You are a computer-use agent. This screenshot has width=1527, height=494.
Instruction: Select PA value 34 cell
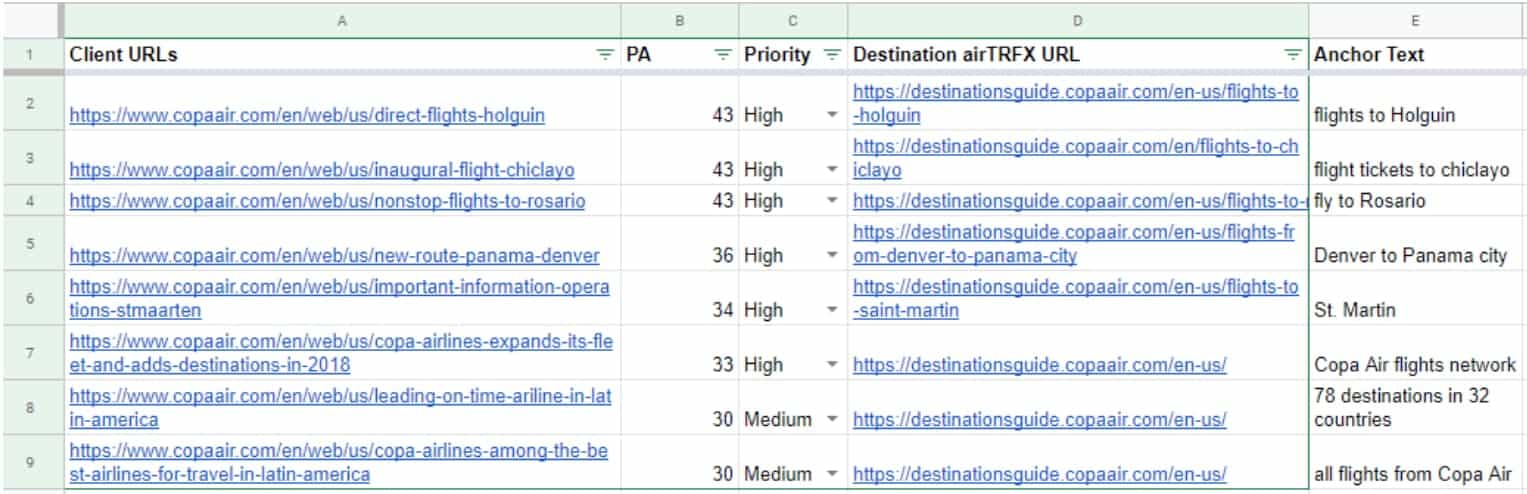click(x=680, y=298)
